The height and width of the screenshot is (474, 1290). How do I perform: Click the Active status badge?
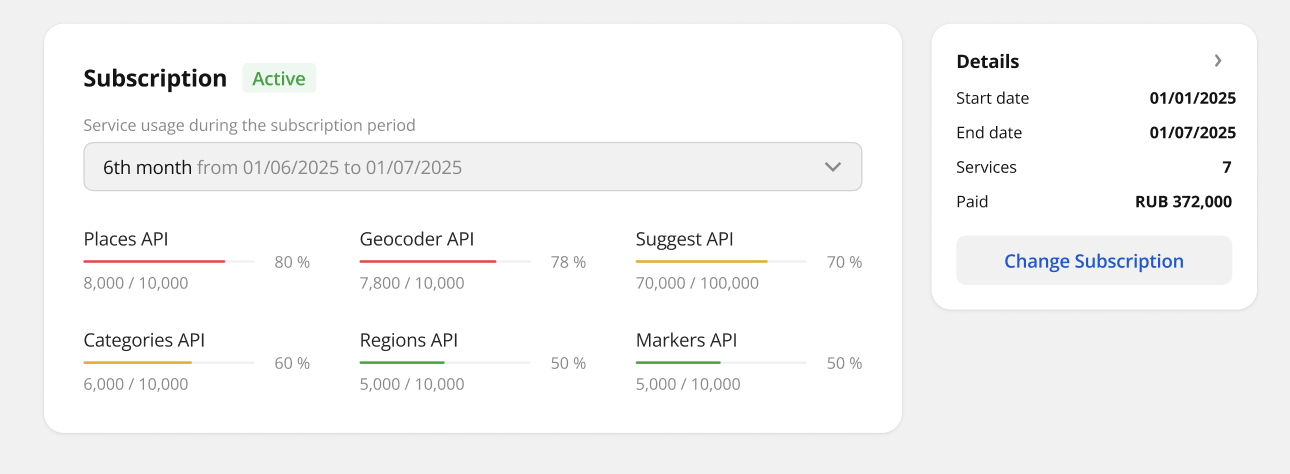(279, 78)
